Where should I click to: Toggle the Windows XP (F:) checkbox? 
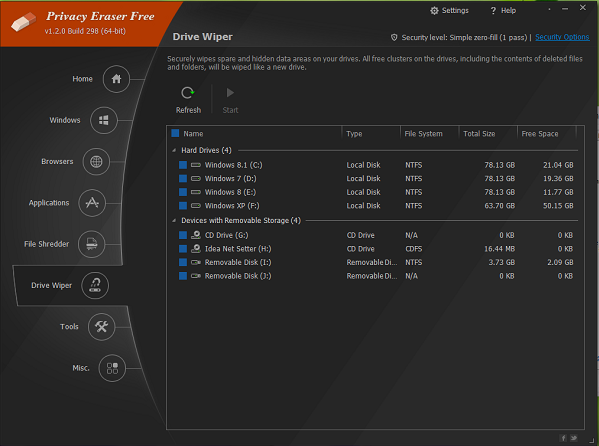(183, 206)
